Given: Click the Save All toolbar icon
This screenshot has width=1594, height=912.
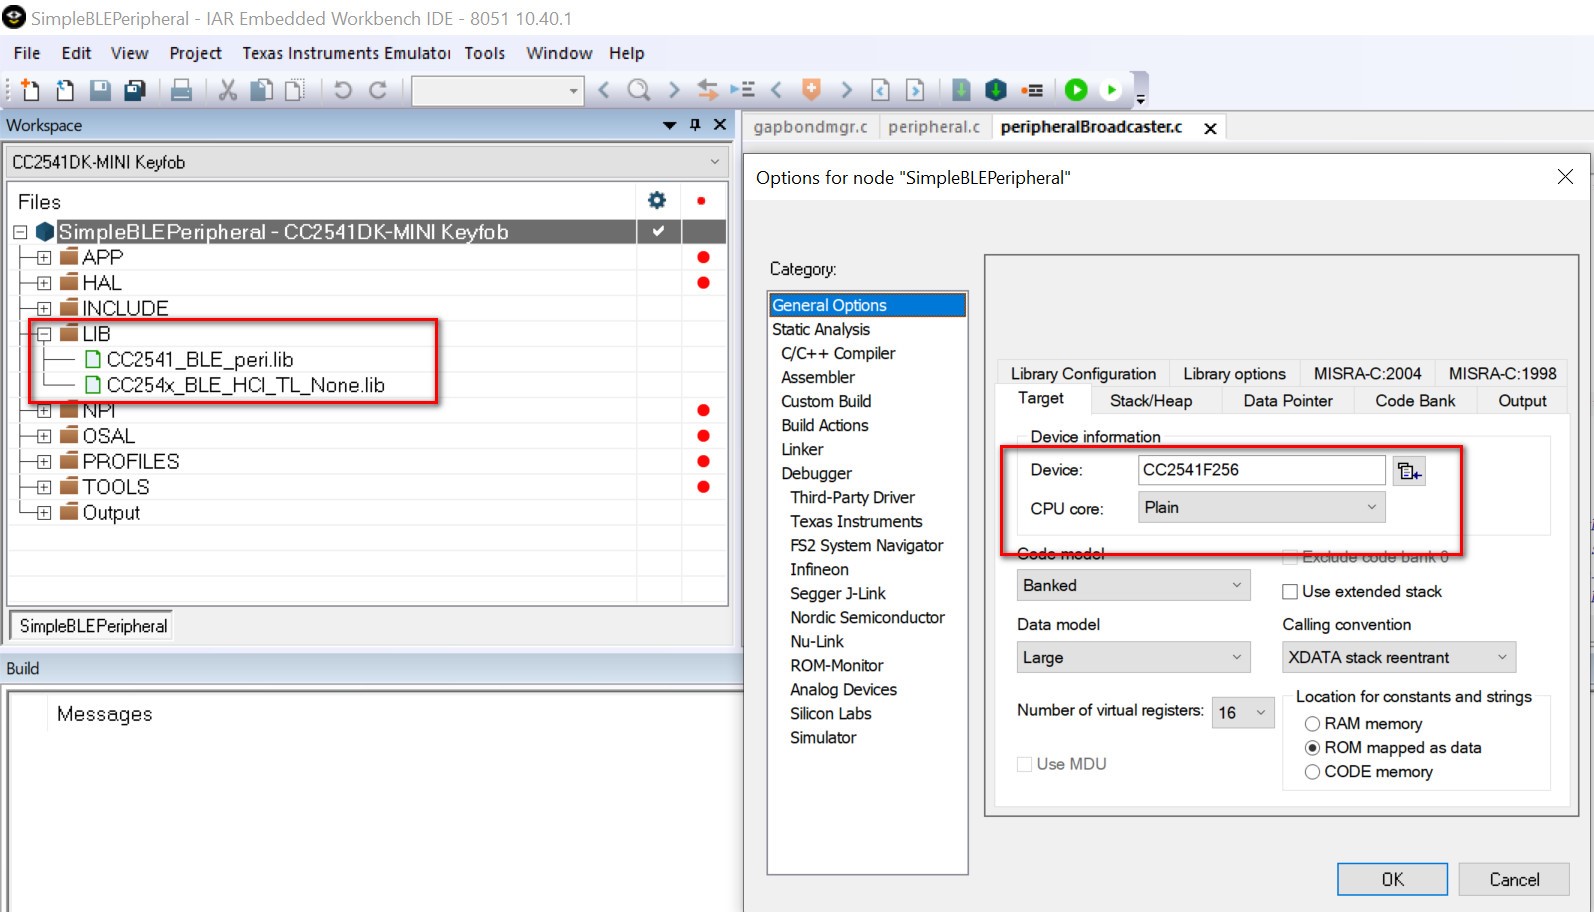Looking at the screenshot, I should 134,90.
